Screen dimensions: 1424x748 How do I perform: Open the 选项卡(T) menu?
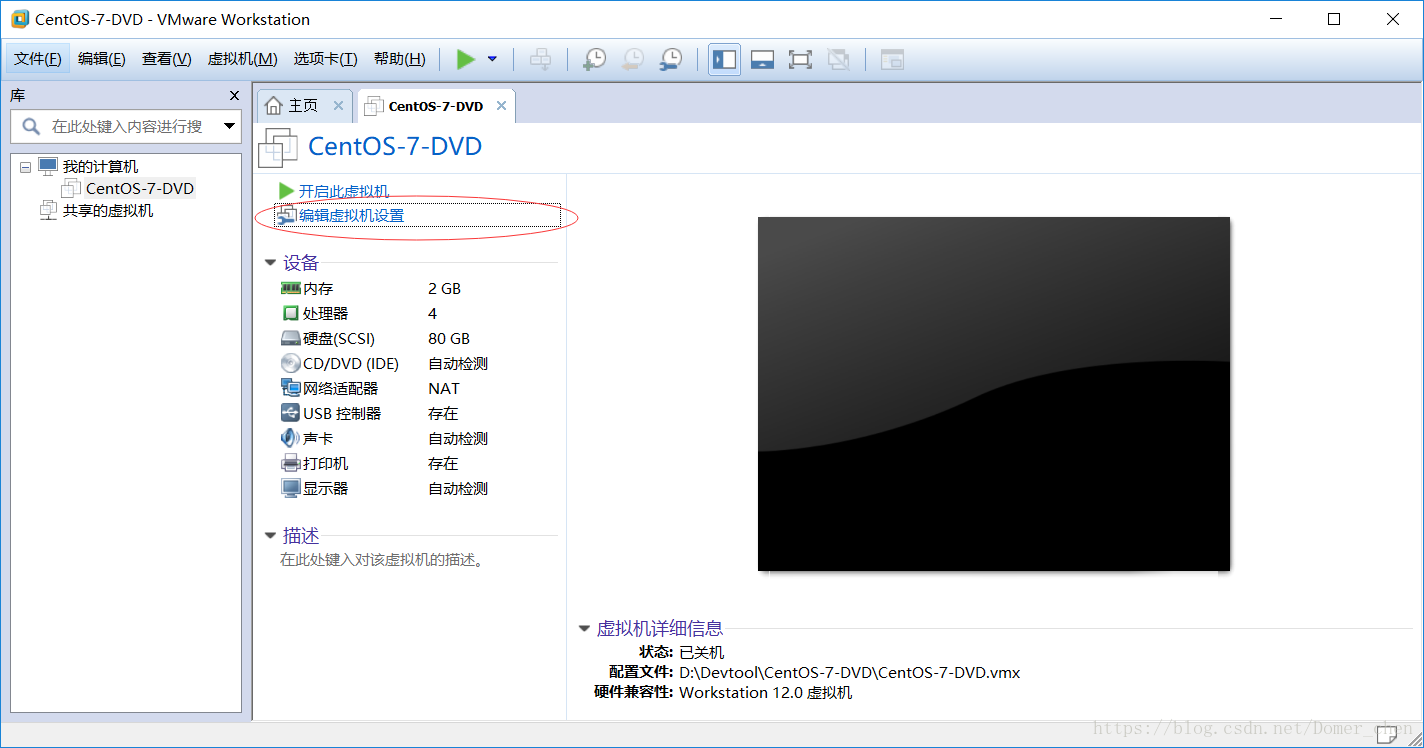pos(325,59)
